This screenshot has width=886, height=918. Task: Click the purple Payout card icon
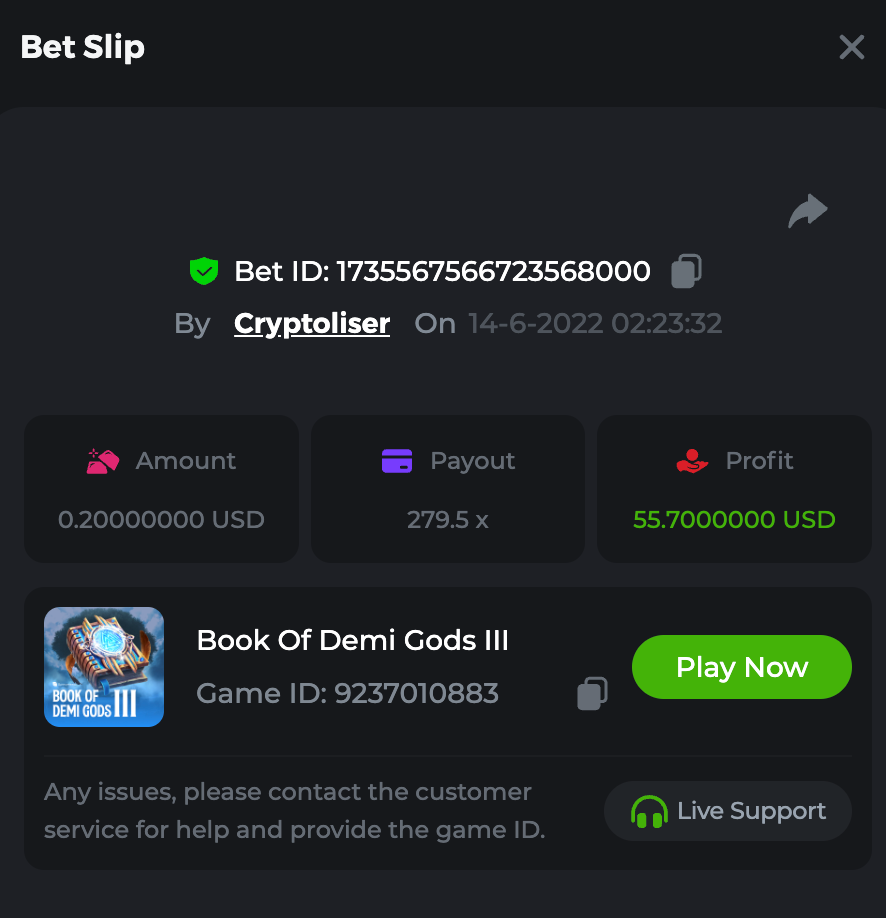pyautogui.click(x=397, y=461)
